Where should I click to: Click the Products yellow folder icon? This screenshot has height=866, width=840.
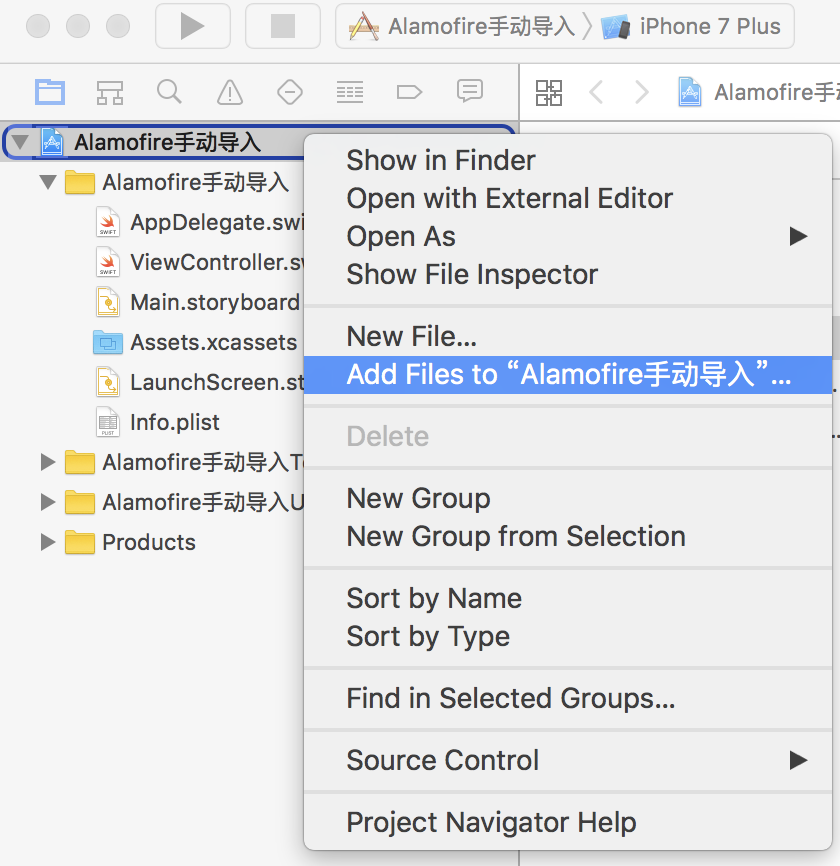click(x=80, y=542)
